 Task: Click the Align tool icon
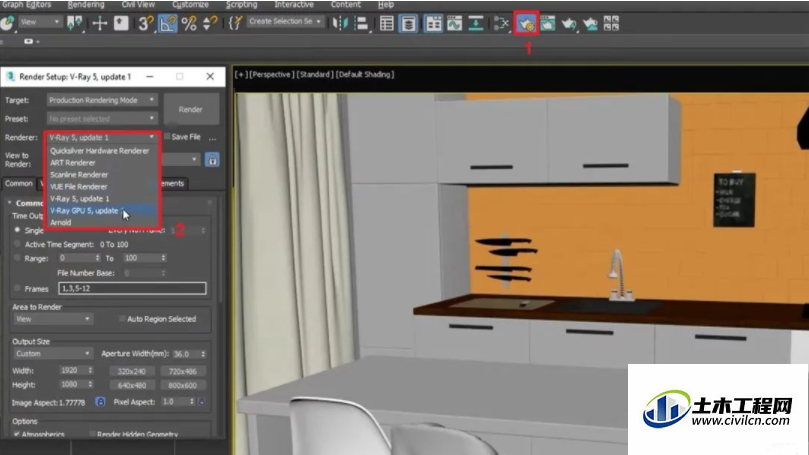click(x=362, y=23)
